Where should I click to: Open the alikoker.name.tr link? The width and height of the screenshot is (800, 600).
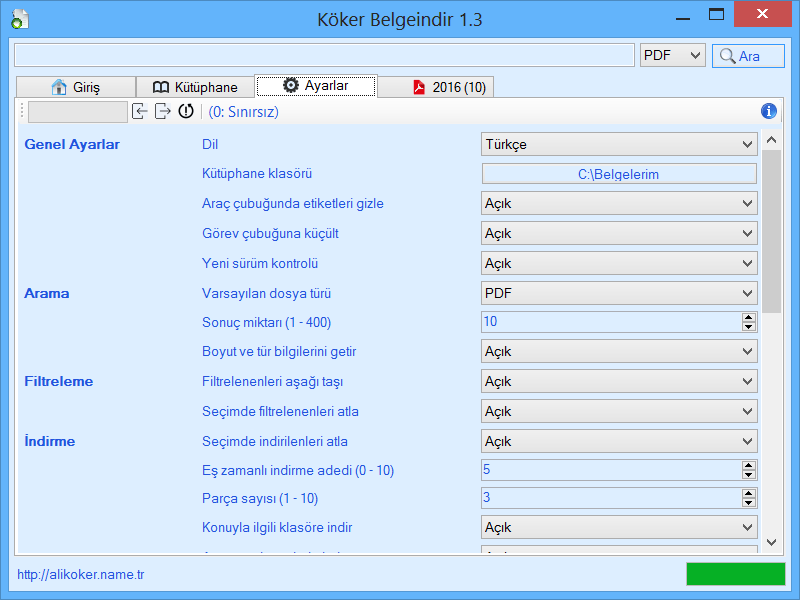pyautogui.click(x=81, y=574)
